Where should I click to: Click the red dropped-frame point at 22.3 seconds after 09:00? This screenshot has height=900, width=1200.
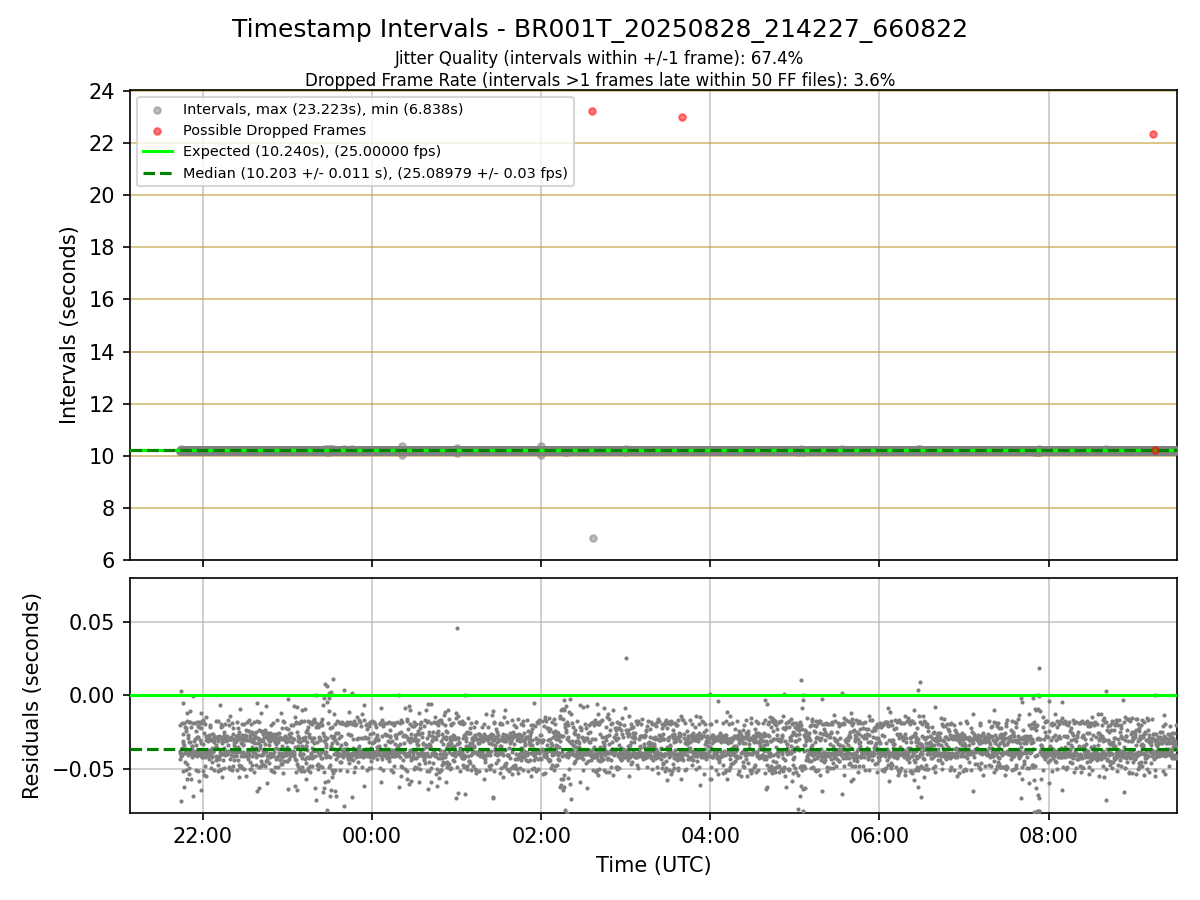coord(1153,134)
